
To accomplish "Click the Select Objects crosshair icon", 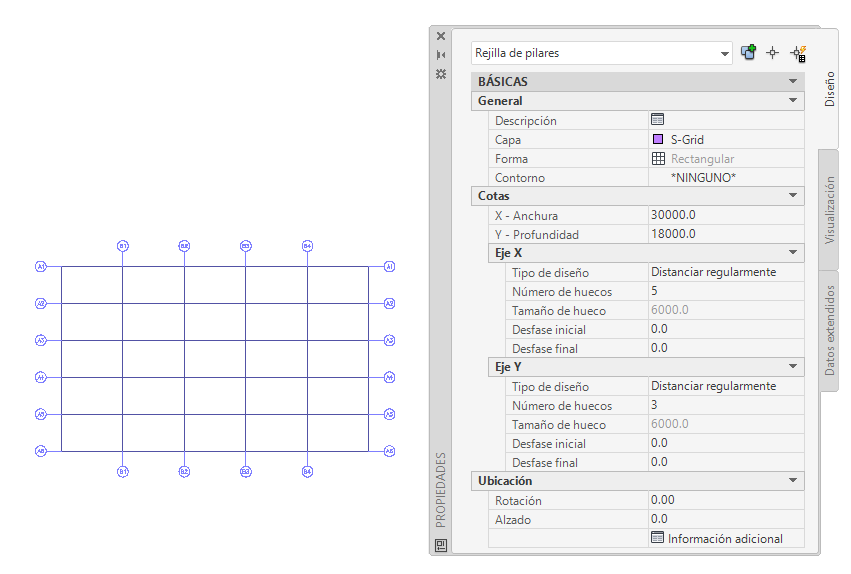I will click(772, 53).
